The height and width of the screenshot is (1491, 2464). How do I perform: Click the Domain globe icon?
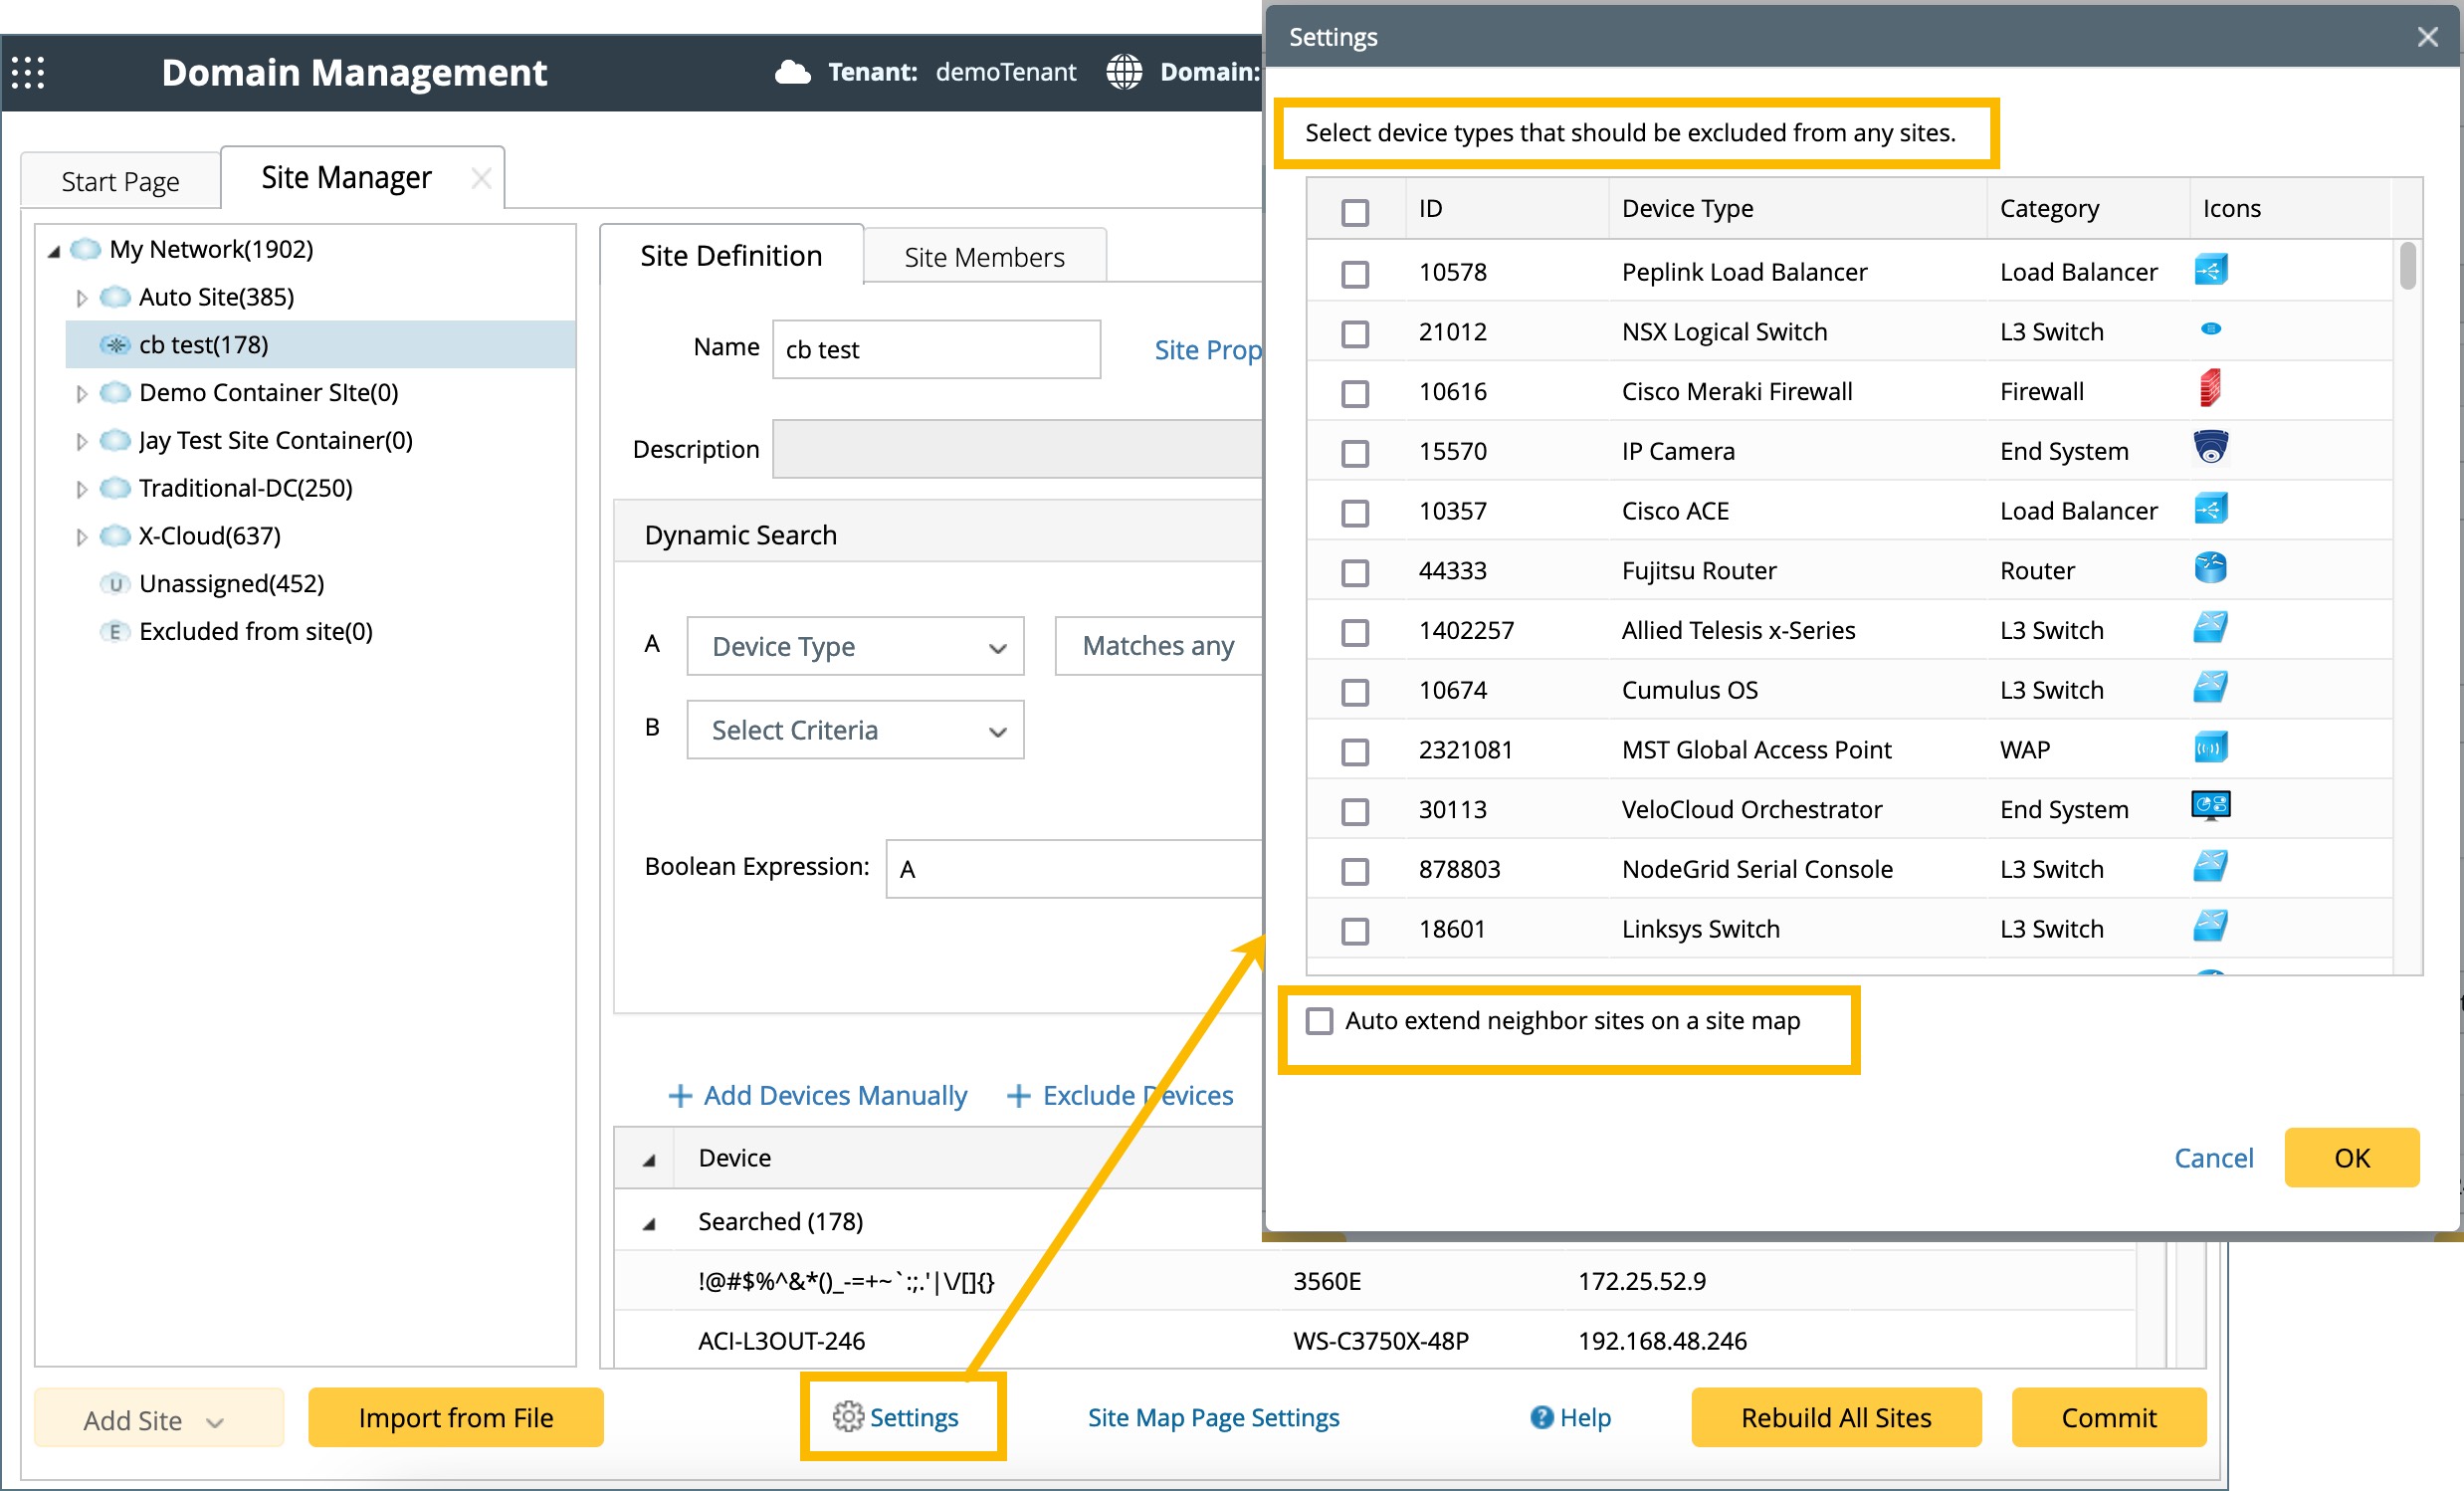click(1124, 72)
